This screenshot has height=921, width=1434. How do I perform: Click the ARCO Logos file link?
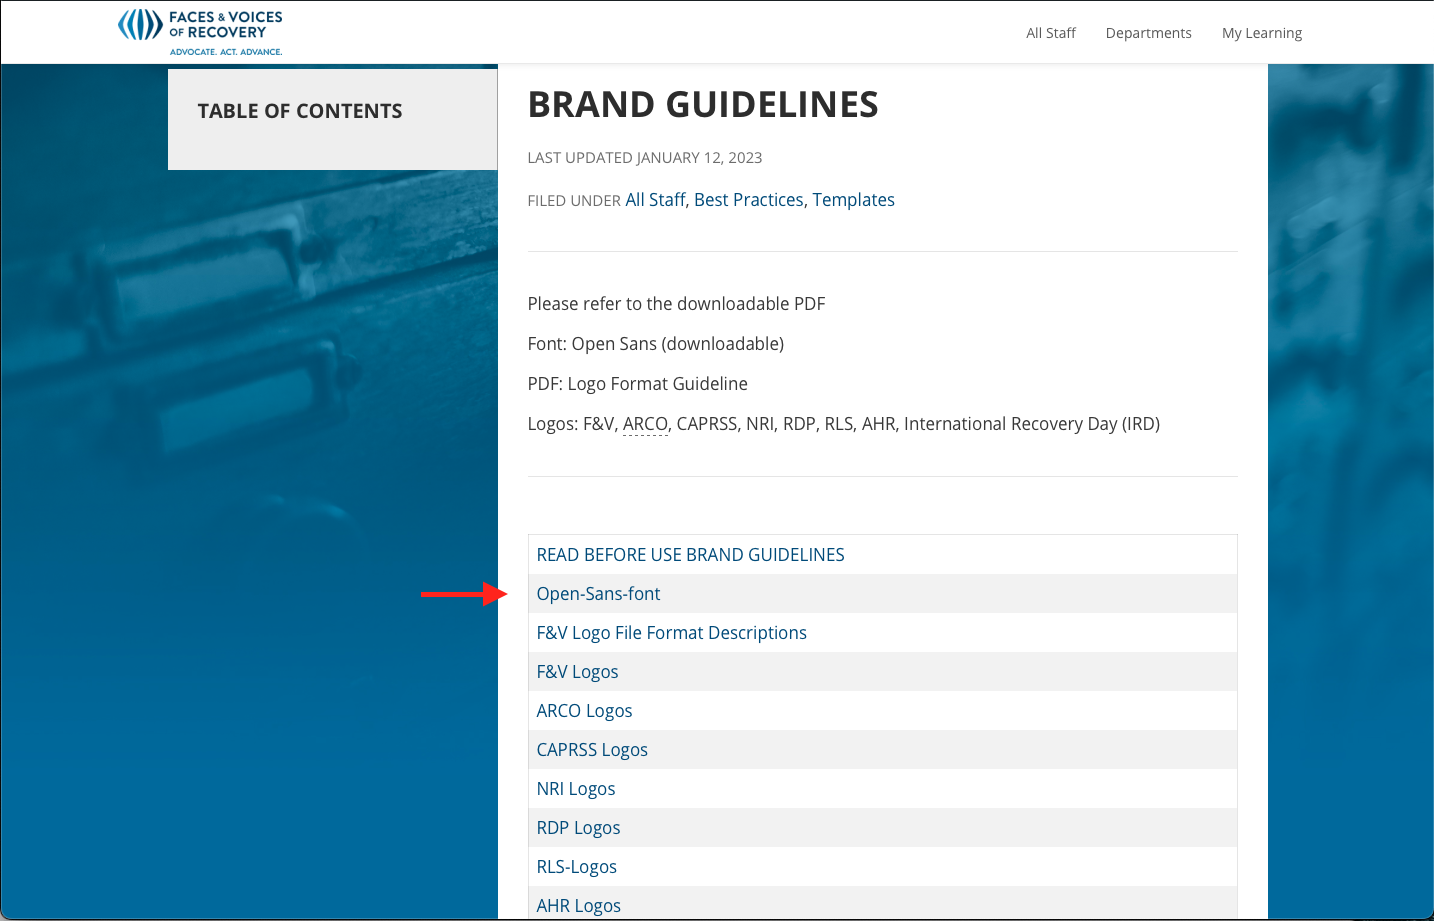(584, 711)
